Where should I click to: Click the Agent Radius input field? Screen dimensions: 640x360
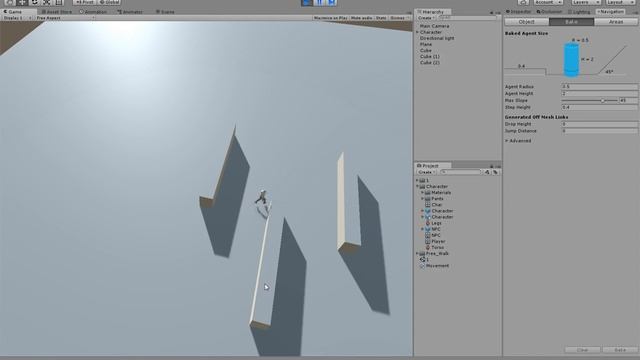[x=599, y=87]
